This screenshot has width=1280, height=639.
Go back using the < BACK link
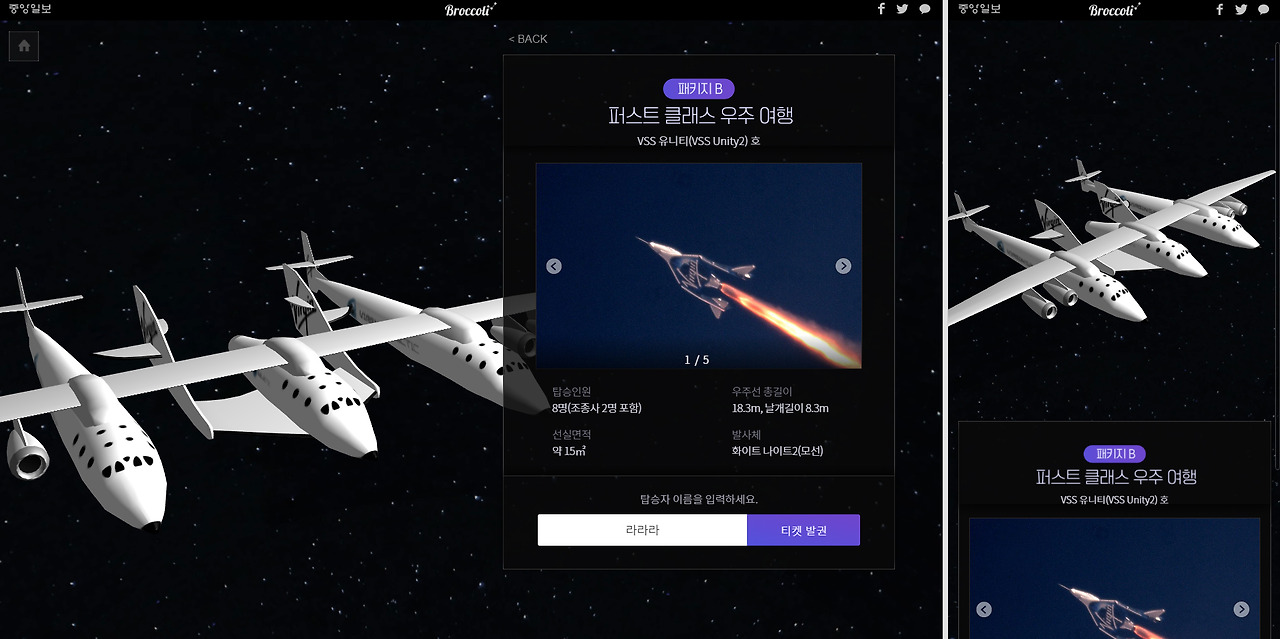click(528, 39)
